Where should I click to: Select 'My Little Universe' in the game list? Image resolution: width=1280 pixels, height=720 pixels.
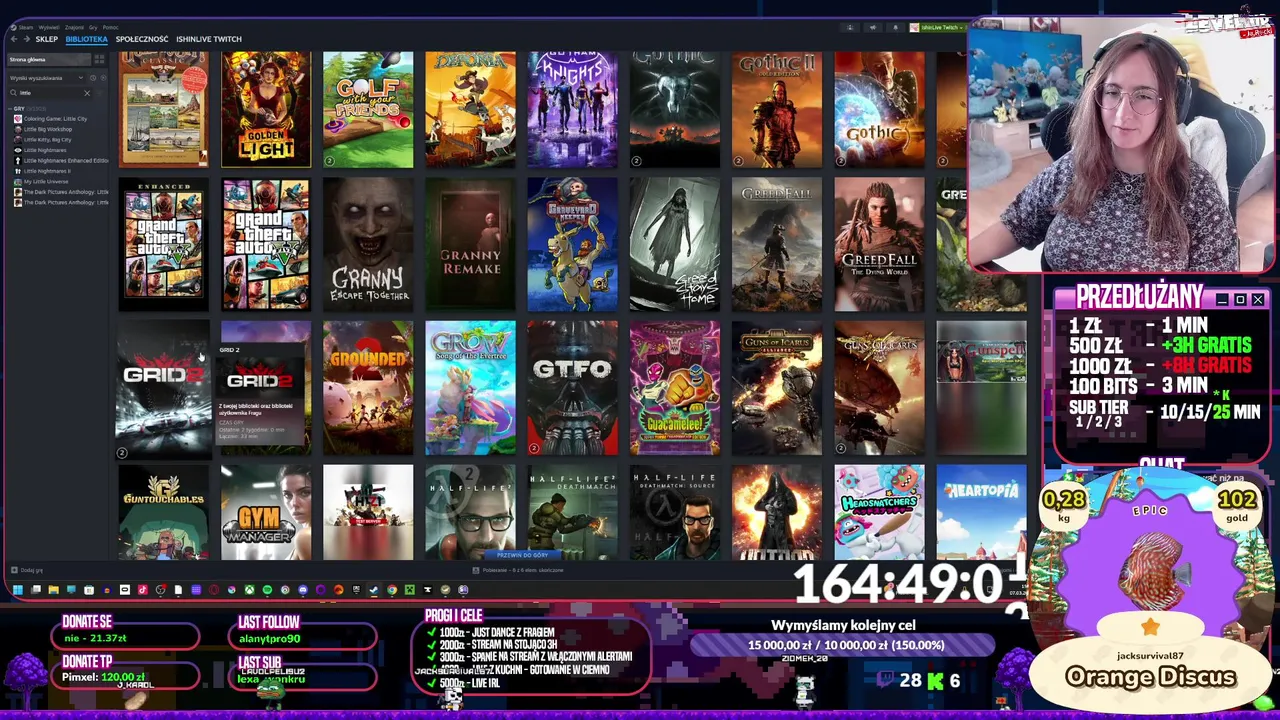point(46,181)
